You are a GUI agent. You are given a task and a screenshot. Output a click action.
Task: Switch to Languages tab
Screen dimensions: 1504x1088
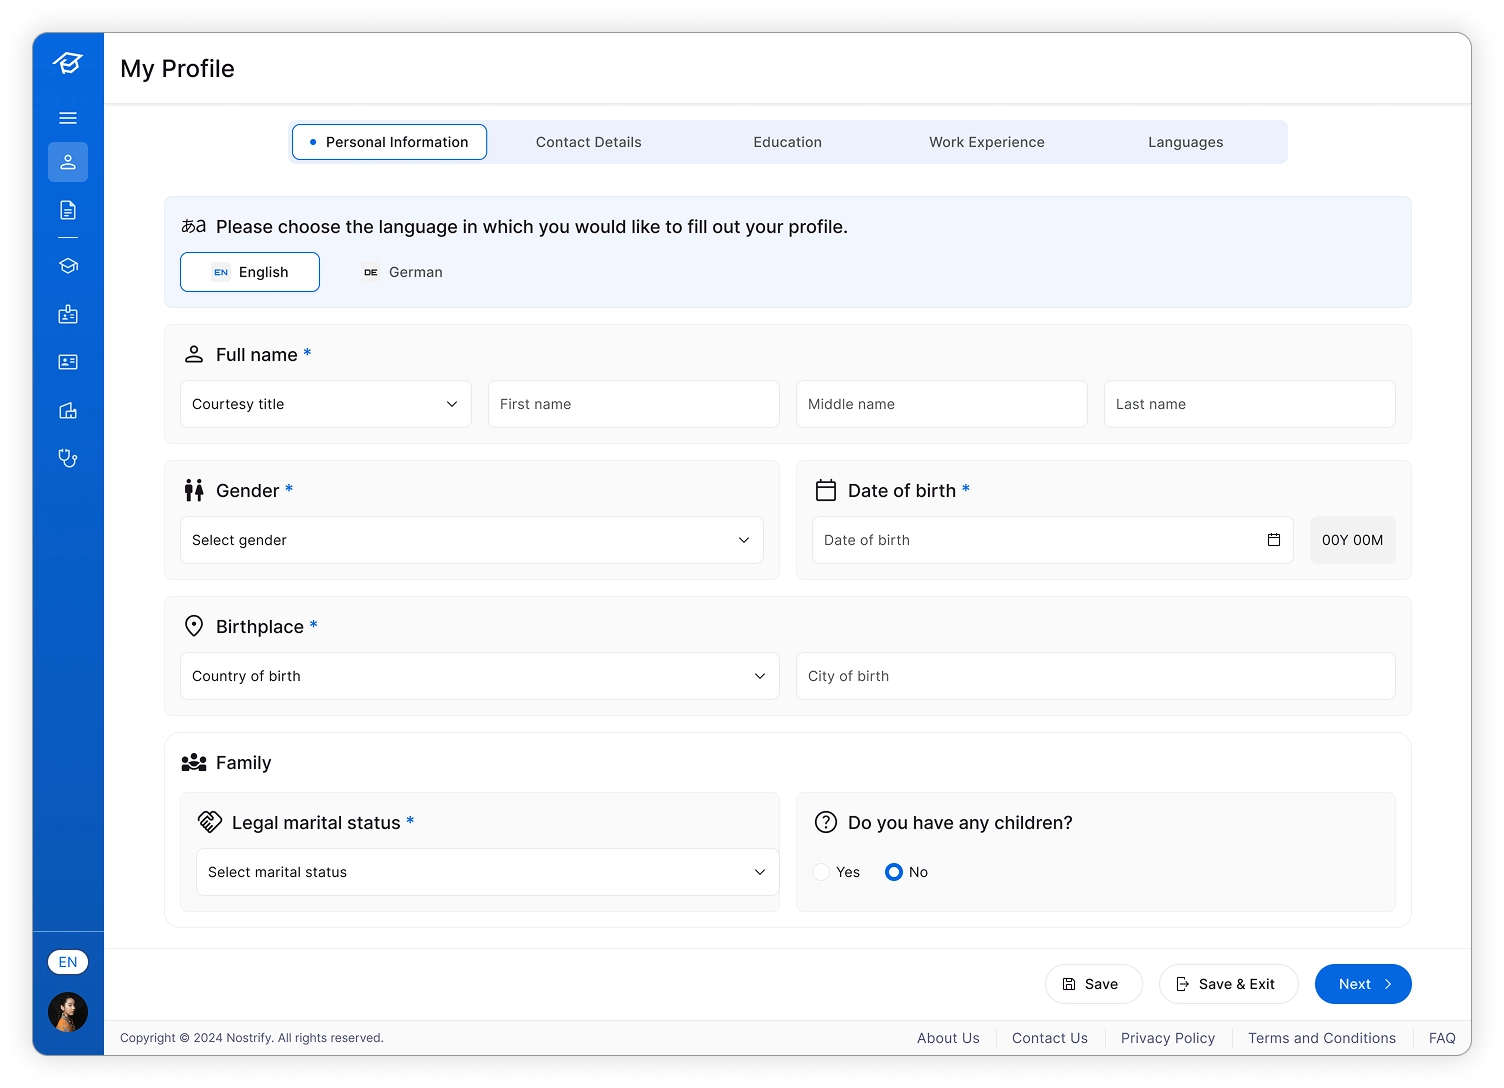(1186, 142)
